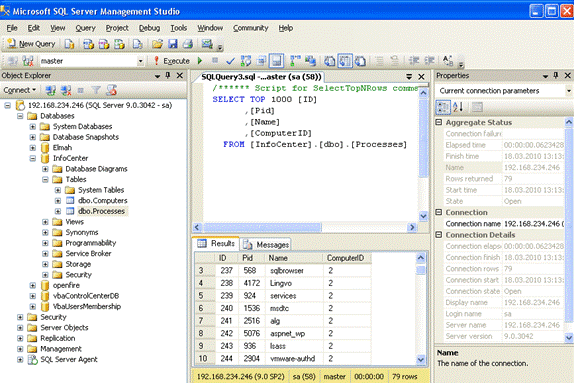Image resolution: width=574 pixels, height=383 pixels.
Task: Collapse the Tables folder
Action: 45,180
